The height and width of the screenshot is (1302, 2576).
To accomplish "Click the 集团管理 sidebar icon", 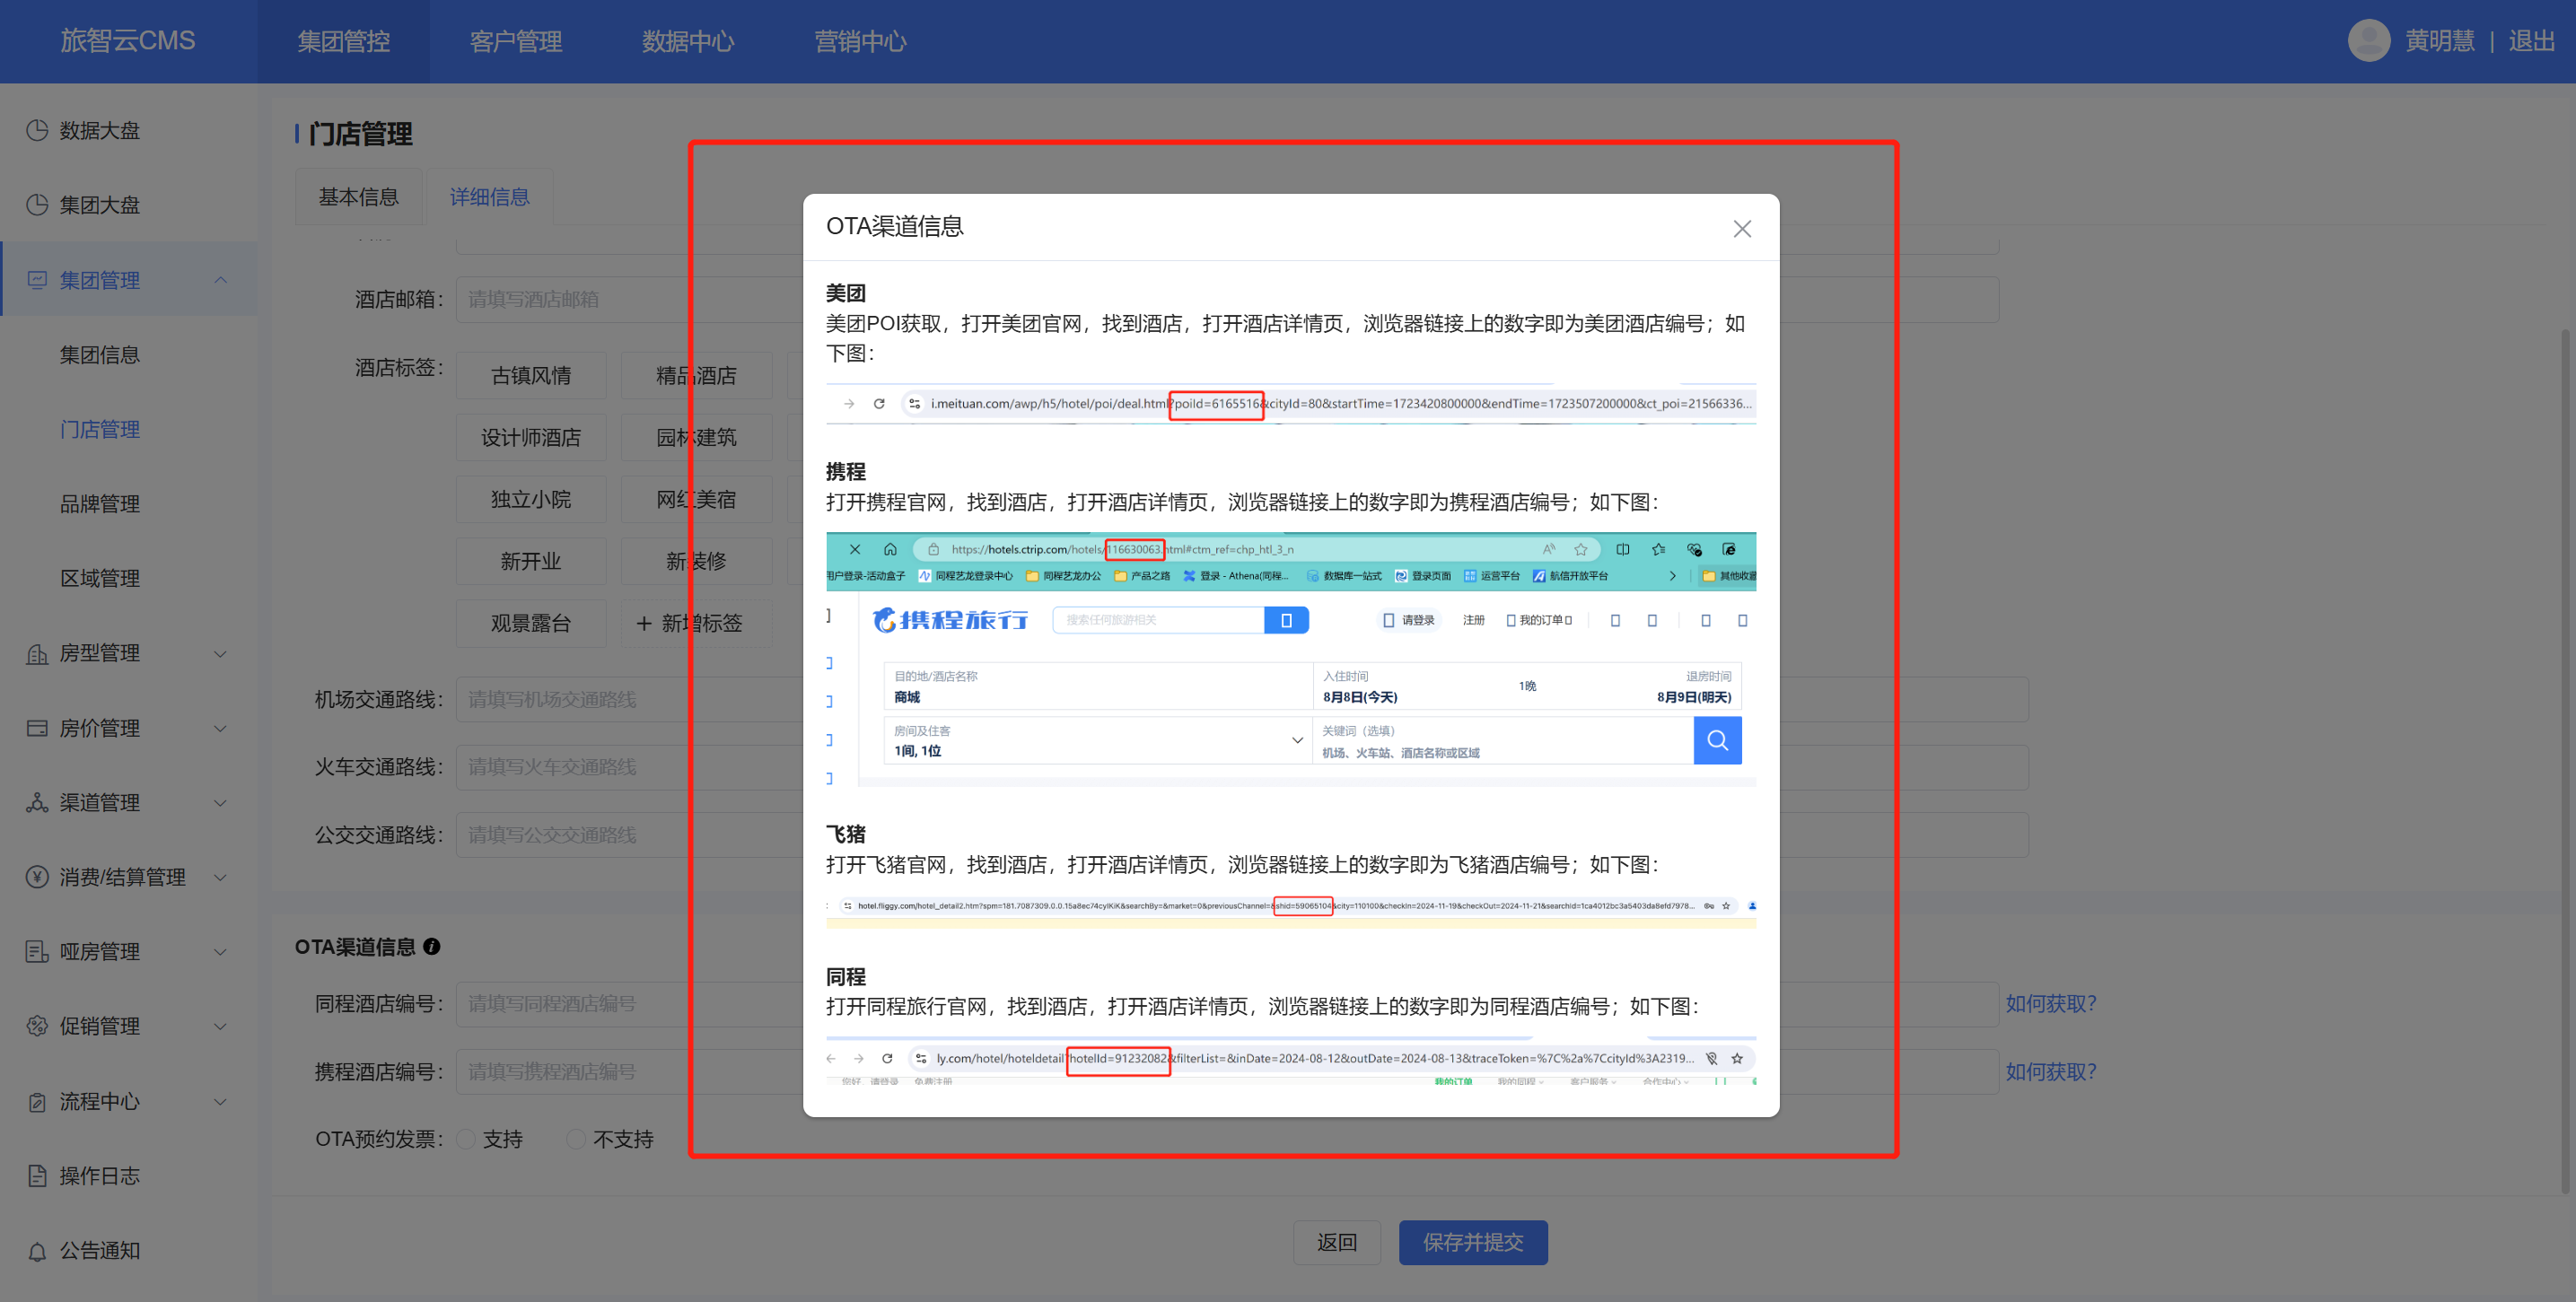I will pos(37,280).
